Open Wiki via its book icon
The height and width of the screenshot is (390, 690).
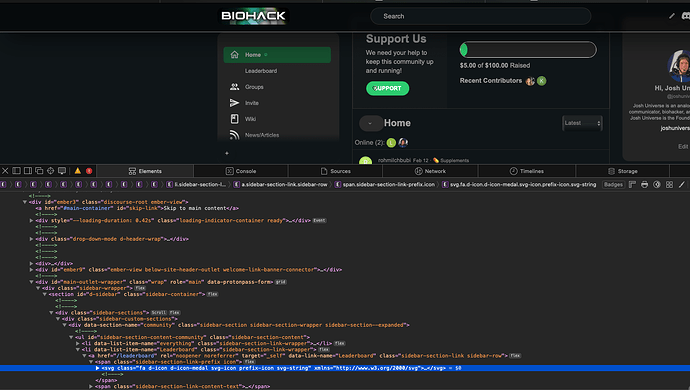pyautogui.click(x=235, y=119)
